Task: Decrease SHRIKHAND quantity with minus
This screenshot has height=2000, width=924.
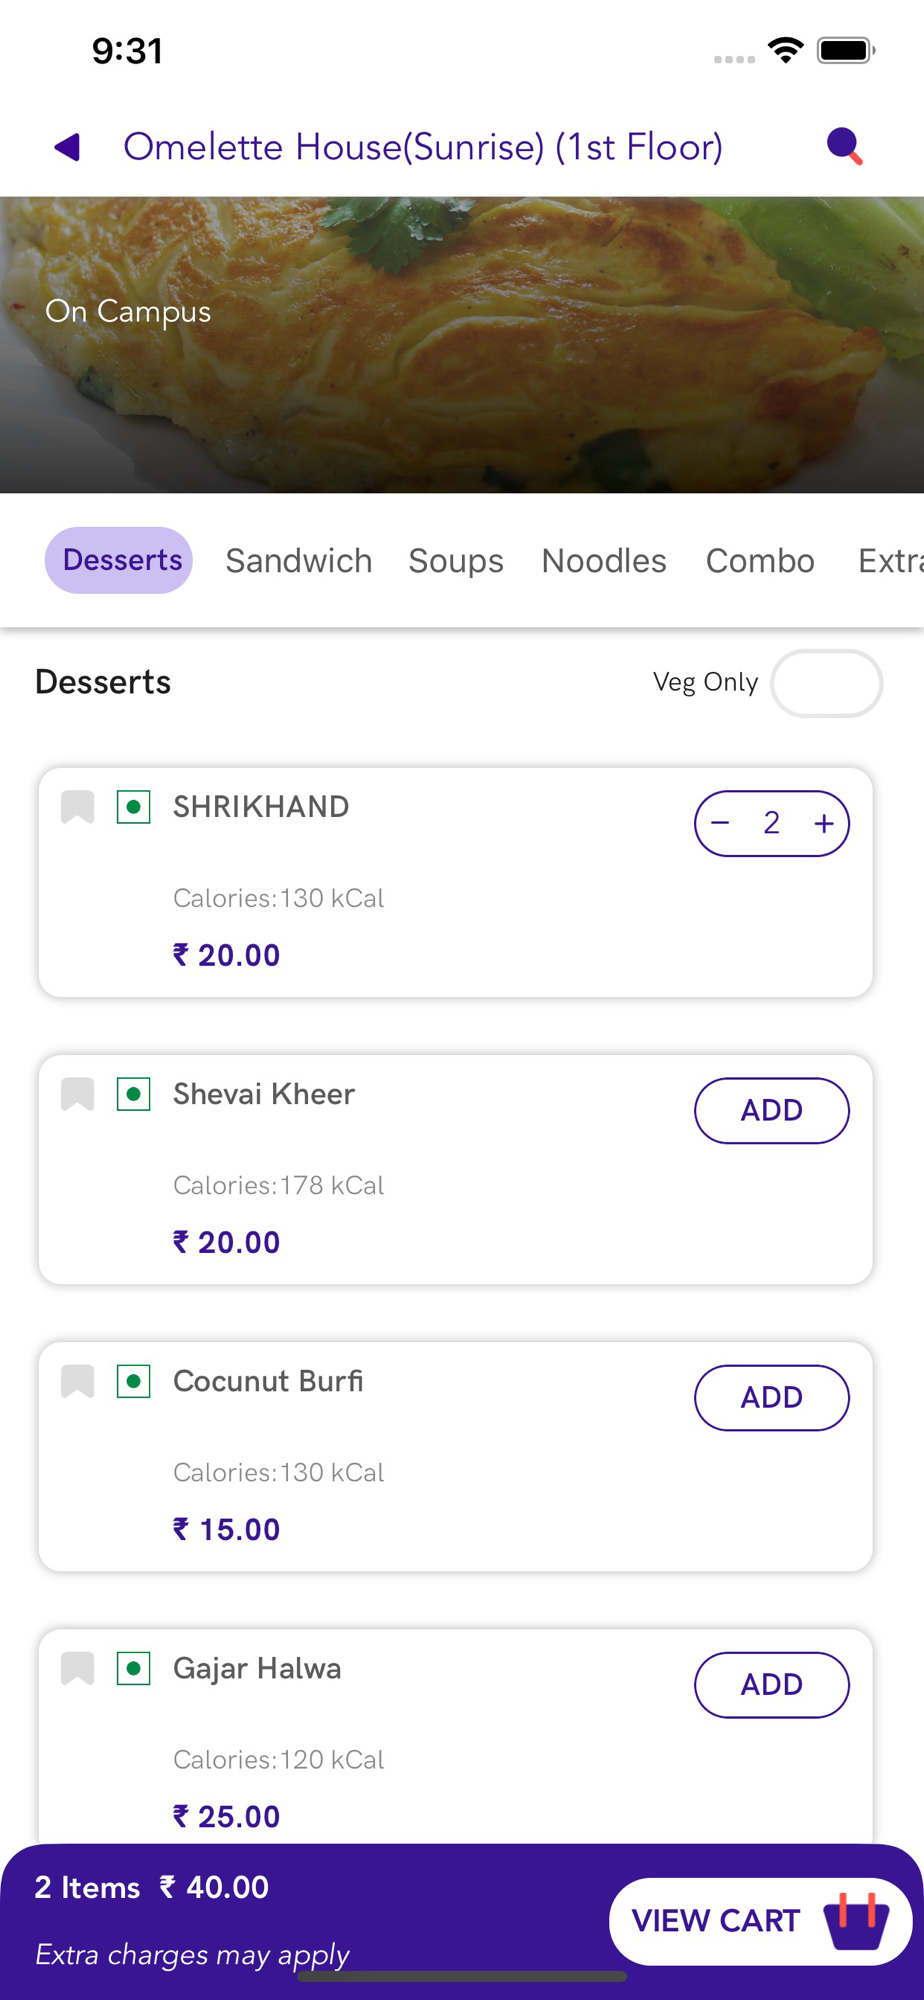Action: (721, 823)
